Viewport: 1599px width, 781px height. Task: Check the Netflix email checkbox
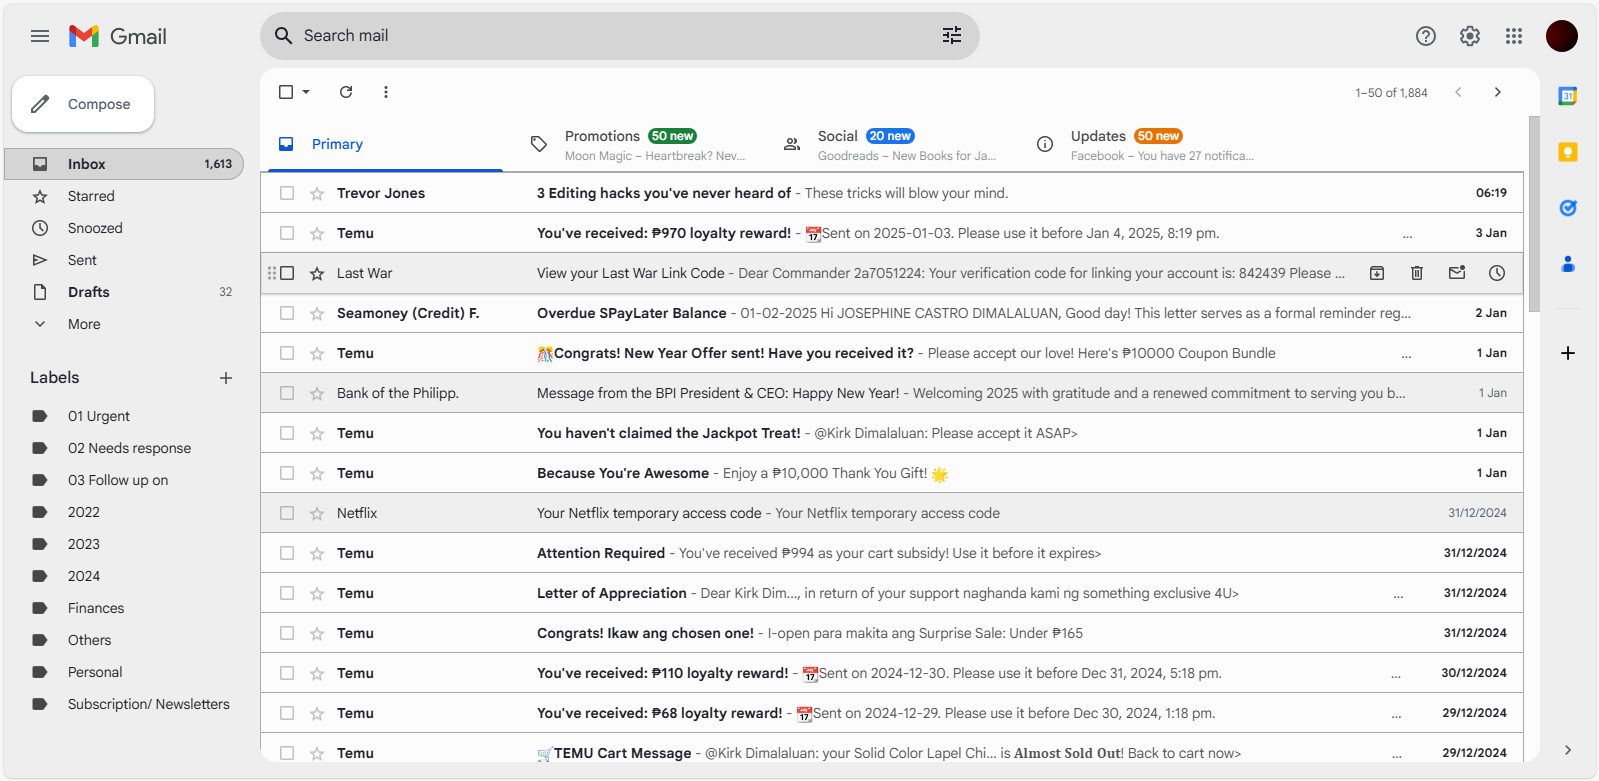(x=287, y=513)
